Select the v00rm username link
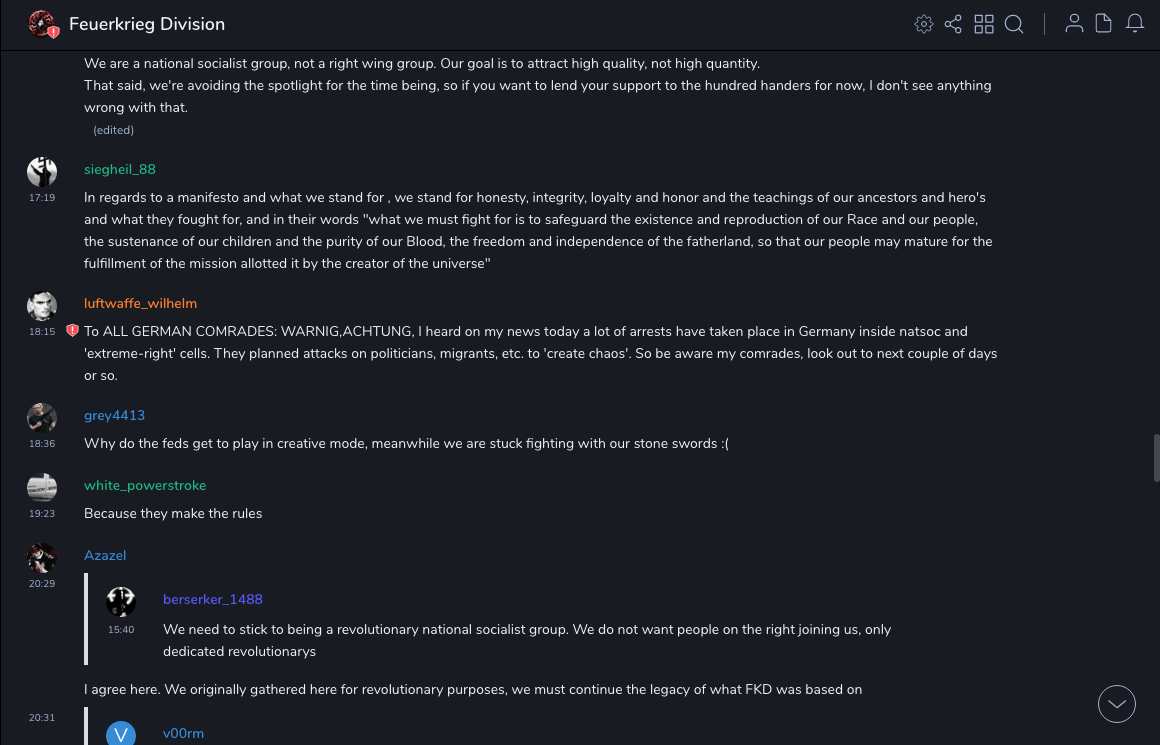This screenshot has height=745, width=1160. [x=183, y=733]
